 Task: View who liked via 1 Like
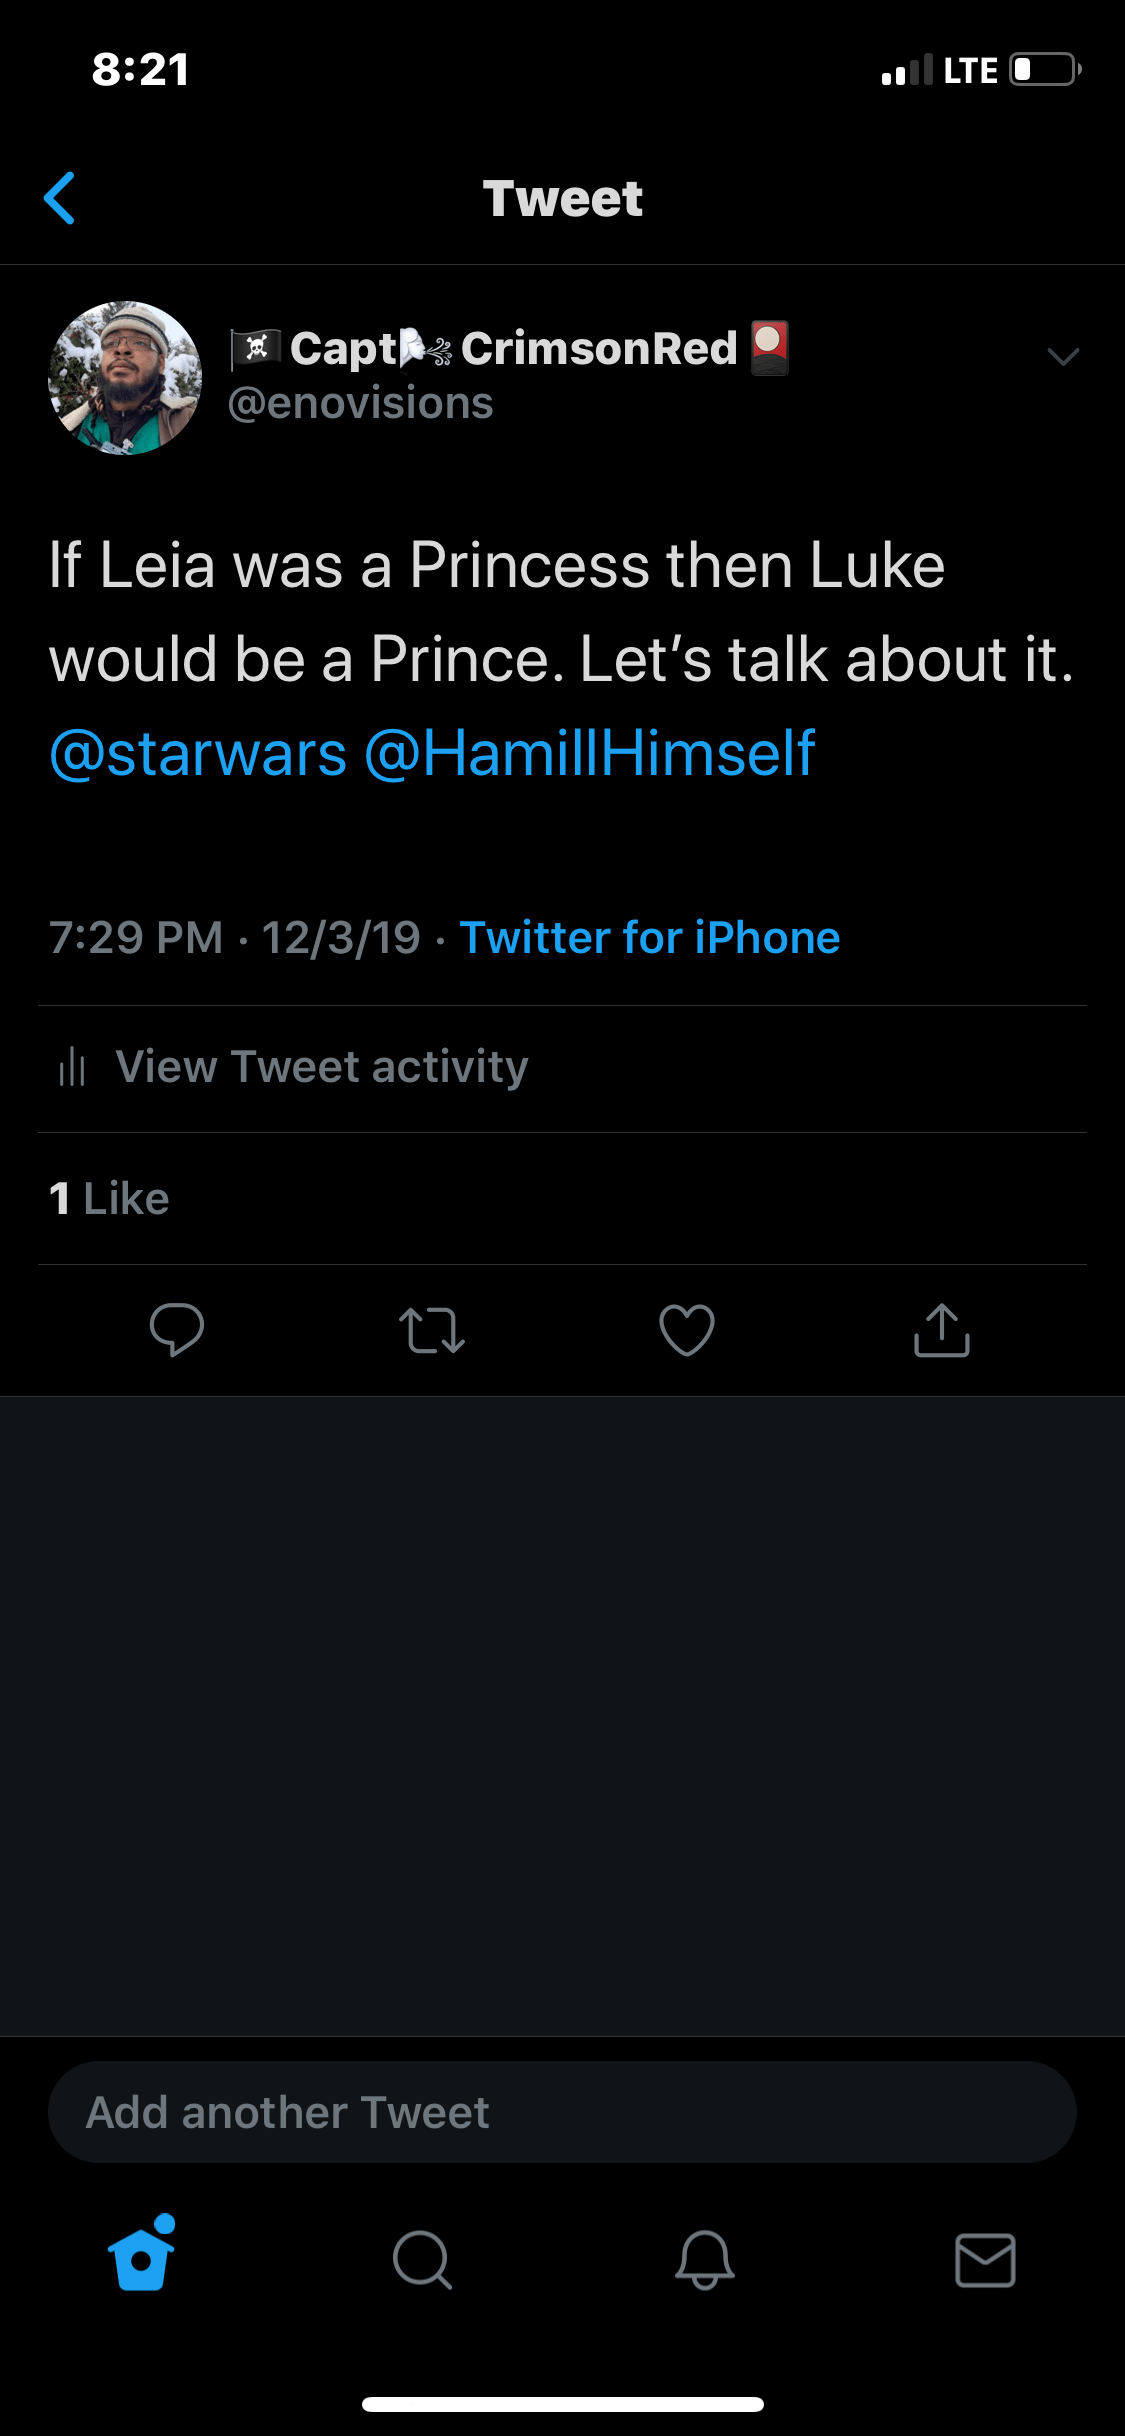pyautogui.click(x=109, y=1198)
